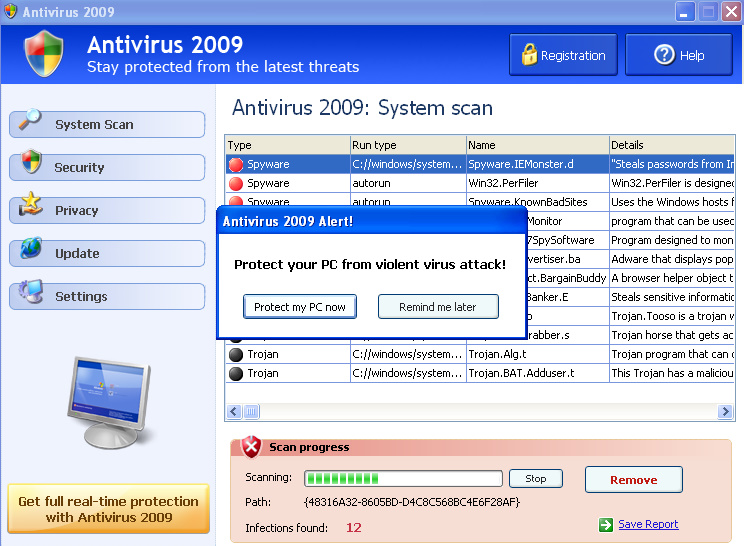The width and height of the screenshot is (744, 546).
Task: Click the black dot in the Trojan.BAT.Adduser.t row
Action: point(235,374)
